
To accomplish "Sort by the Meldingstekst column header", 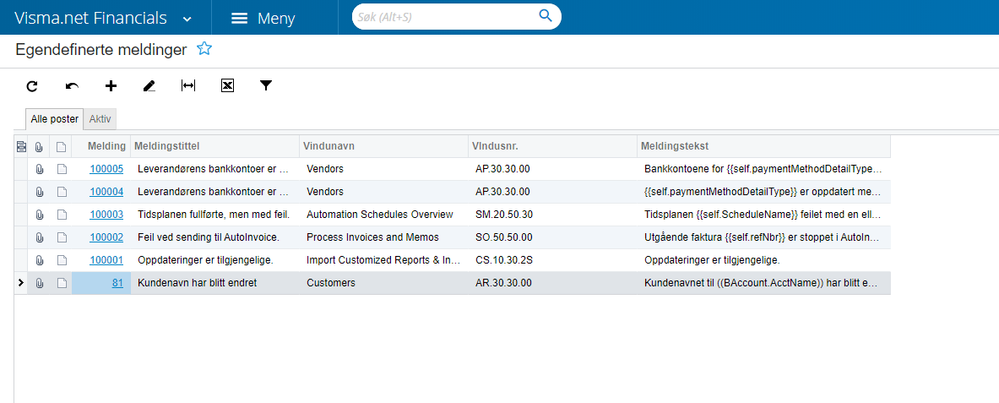I will (x=763, y=147).
